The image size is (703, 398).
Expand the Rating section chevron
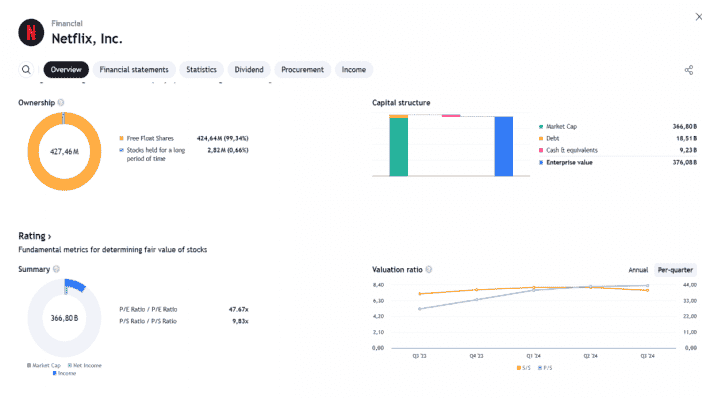49,236
